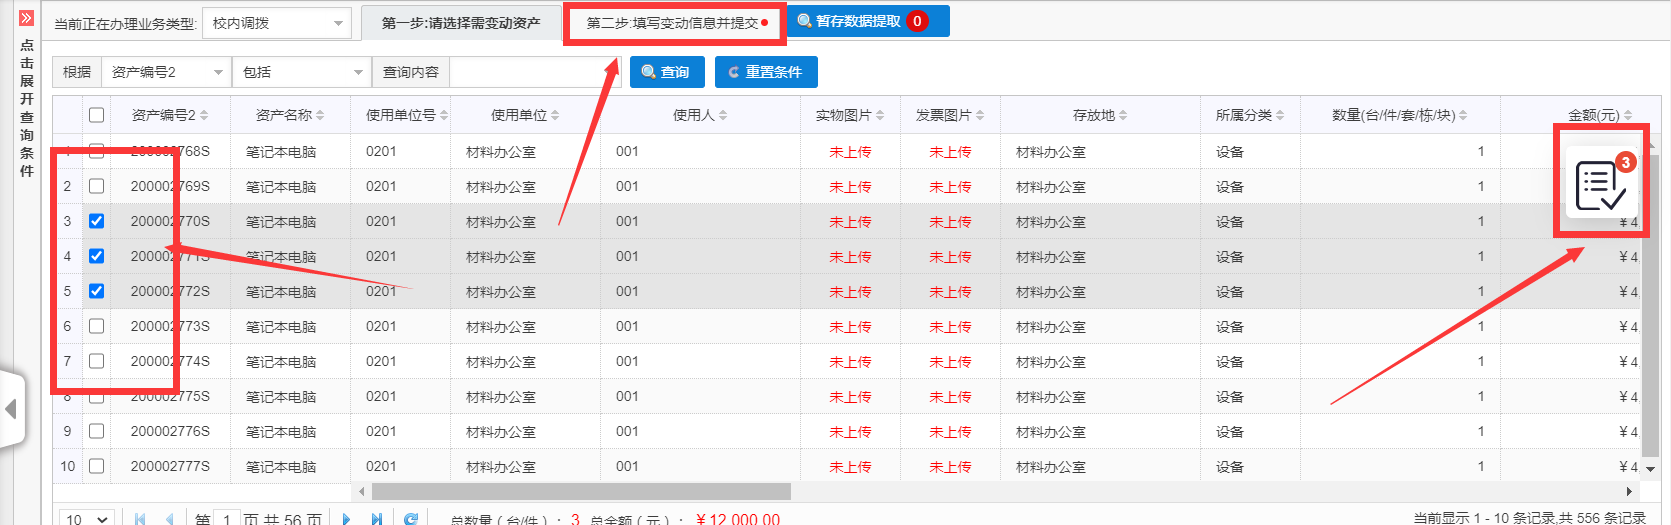This screenshot has width=1671, height=525.
Task: Expand the 资产编号2 field dropdown
Action: (x=166, y=72)
